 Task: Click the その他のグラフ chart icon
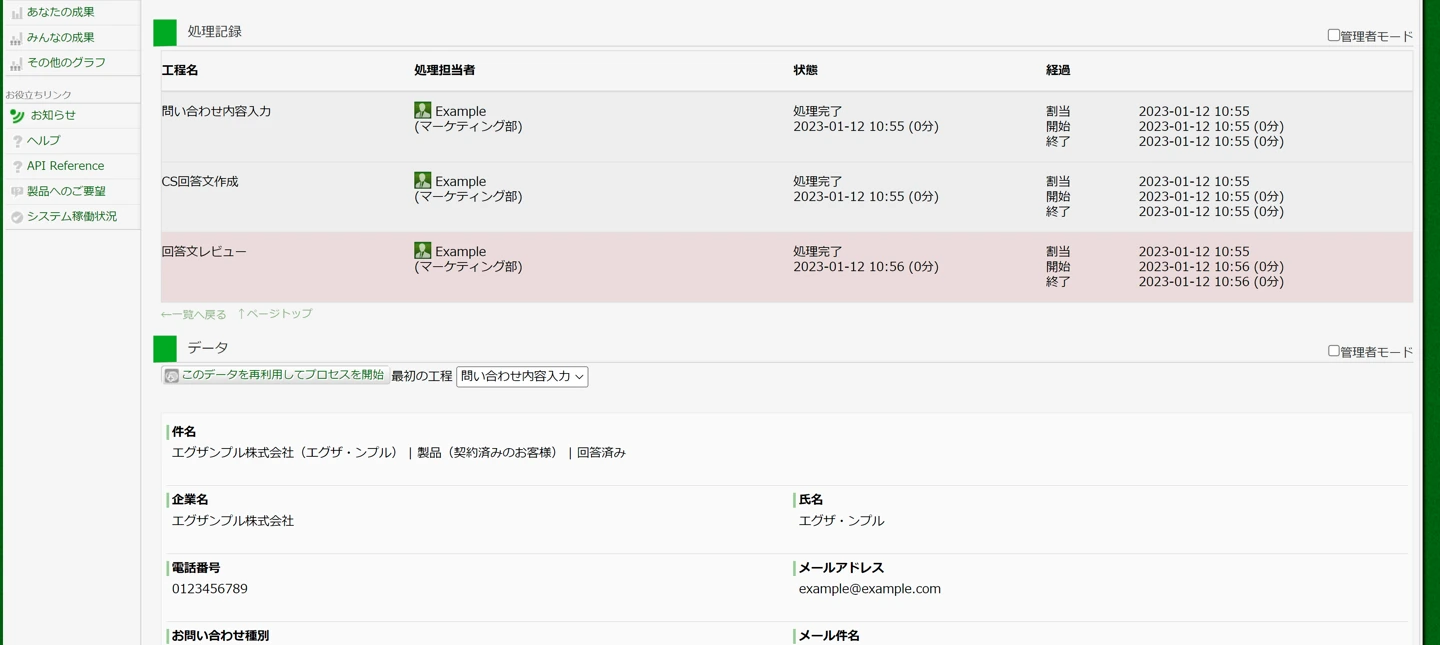[16, 63]
